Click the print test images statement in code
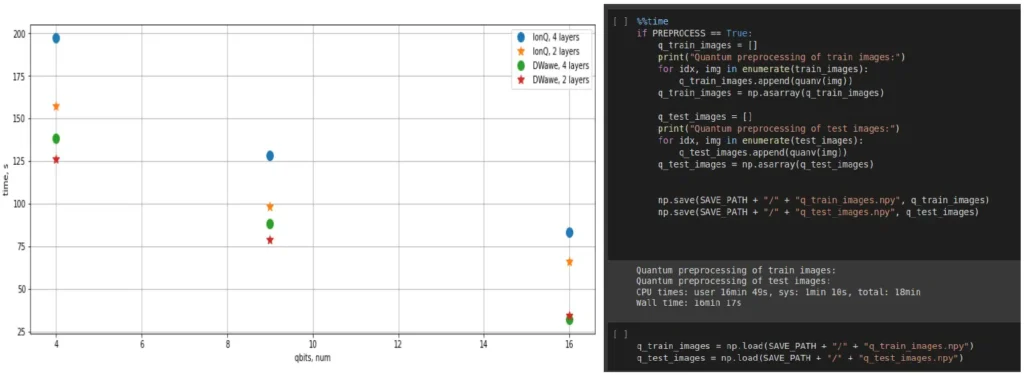Image resolution: width=1024 pixels, height=376 pixels. click(778, 129)
